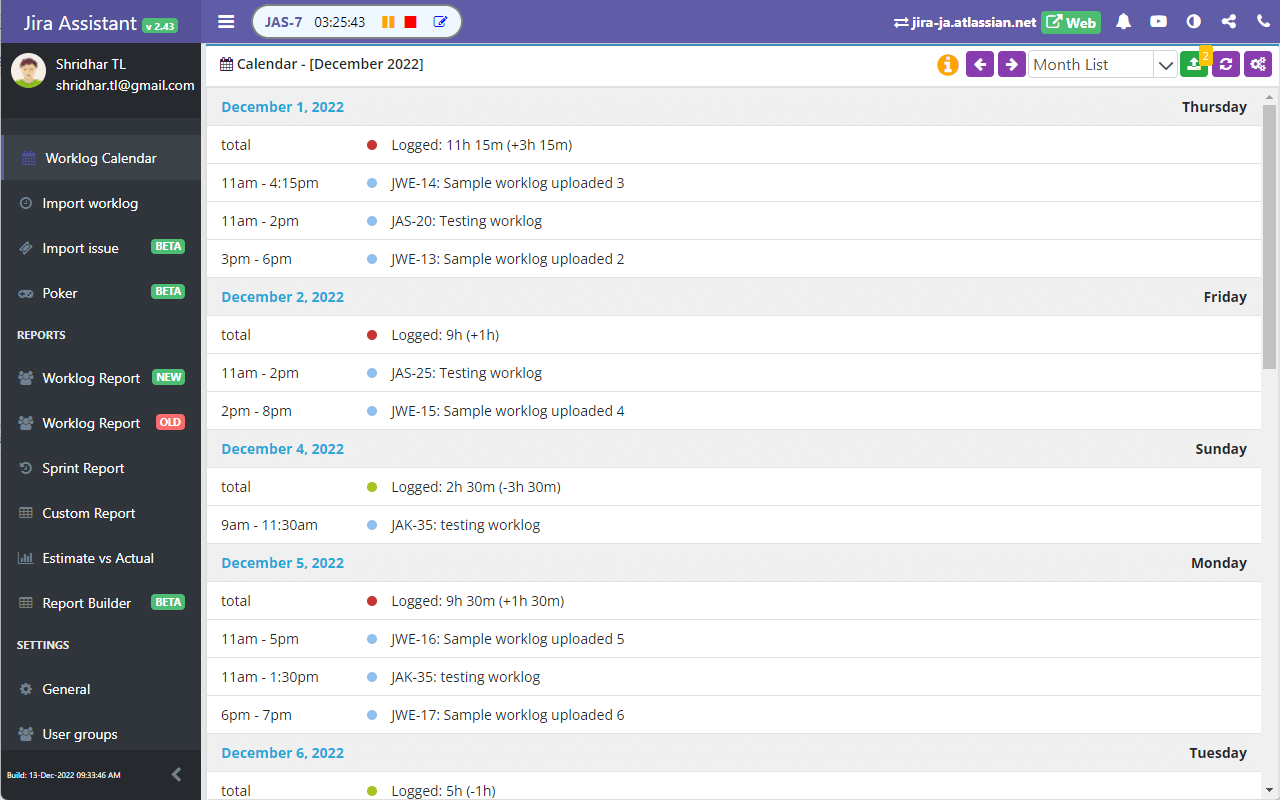The height and width of the screenshot is (800, 1280).
Task: Open the OLD Worklog Report
Action: (101, 423)
